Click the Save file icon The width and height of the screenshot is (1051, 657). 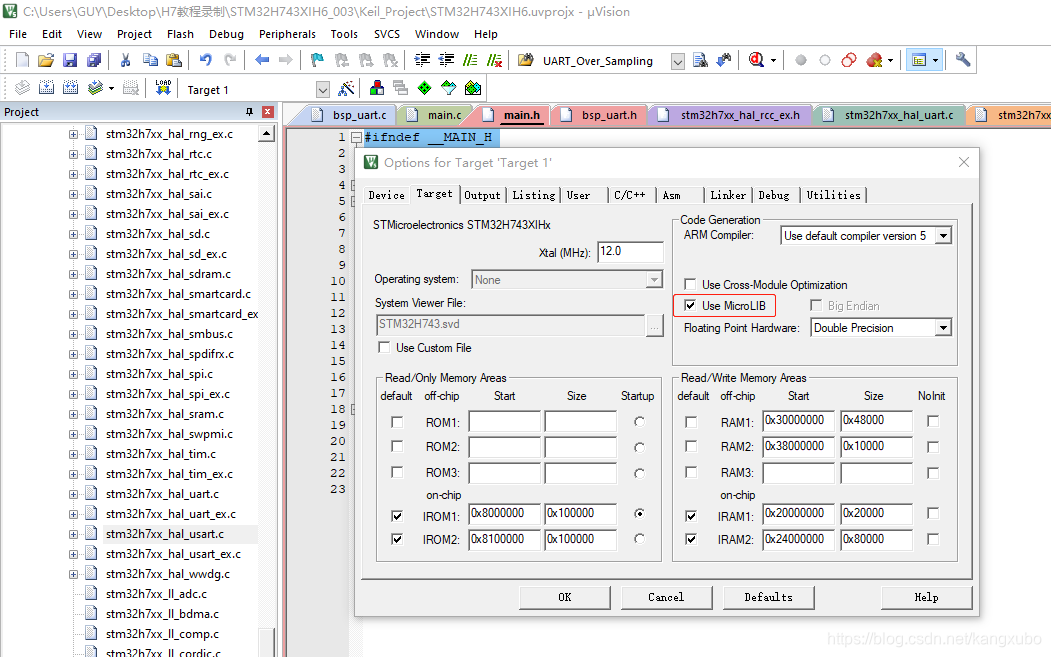[70, 60]
